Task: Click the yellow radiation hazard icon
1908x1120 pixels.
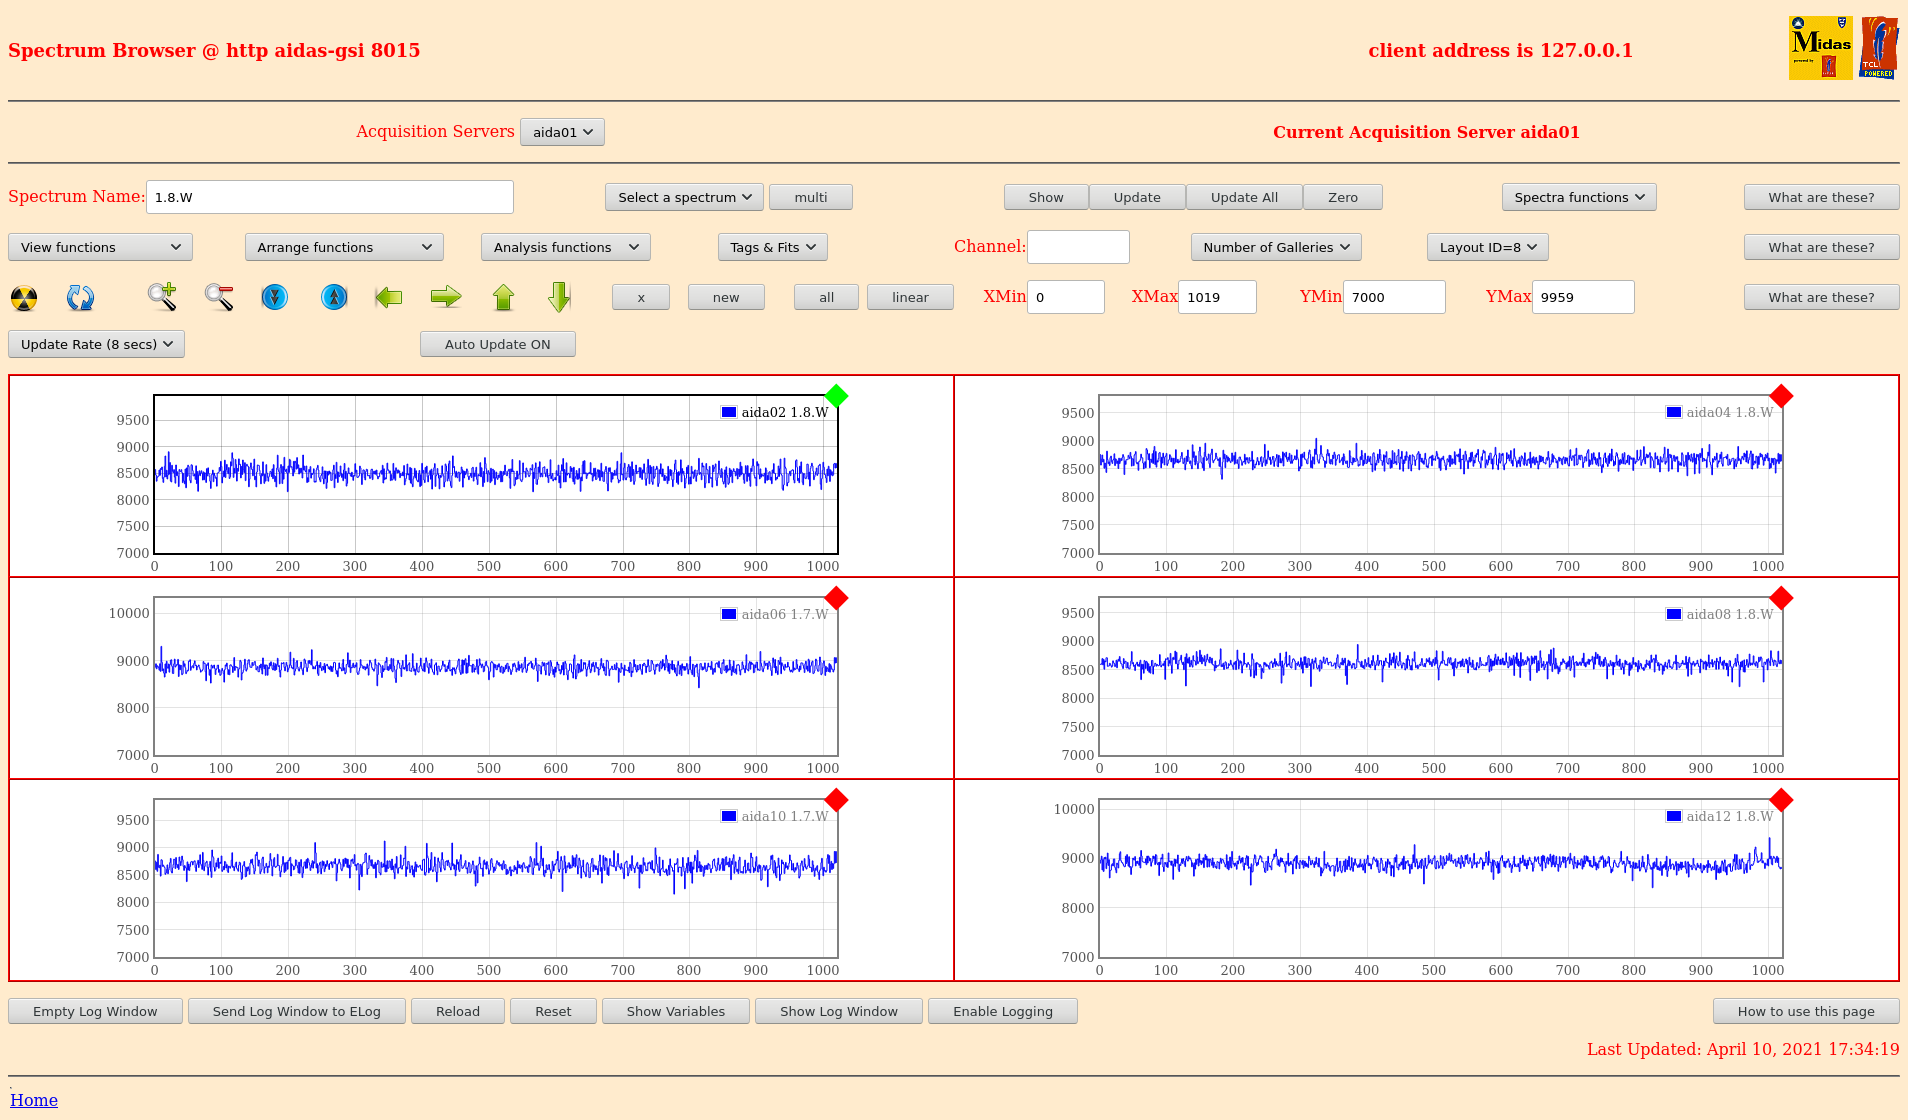Action: pyautogui.click(x=24, y=297)
